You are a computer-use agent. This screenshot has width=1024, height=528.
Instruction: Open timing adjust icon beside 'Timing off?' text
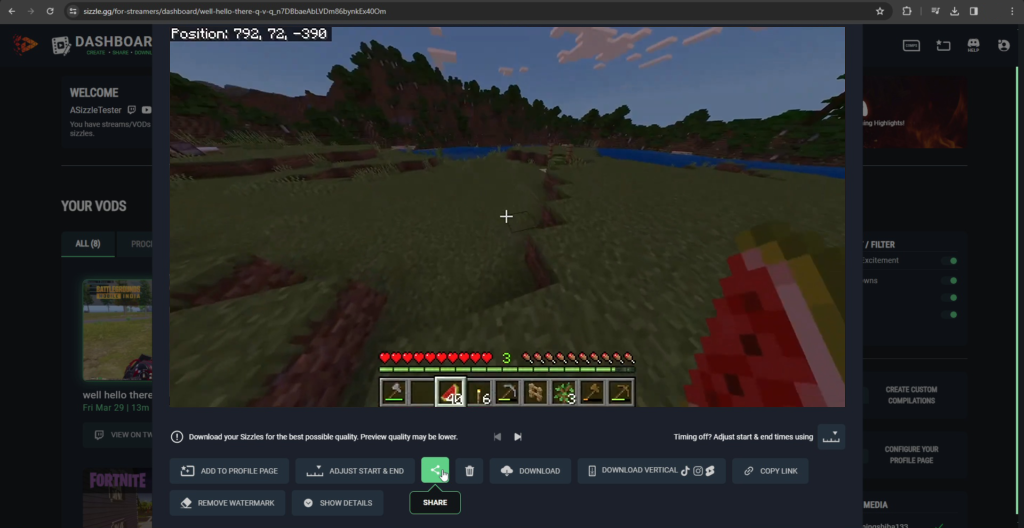pos(831,437)
